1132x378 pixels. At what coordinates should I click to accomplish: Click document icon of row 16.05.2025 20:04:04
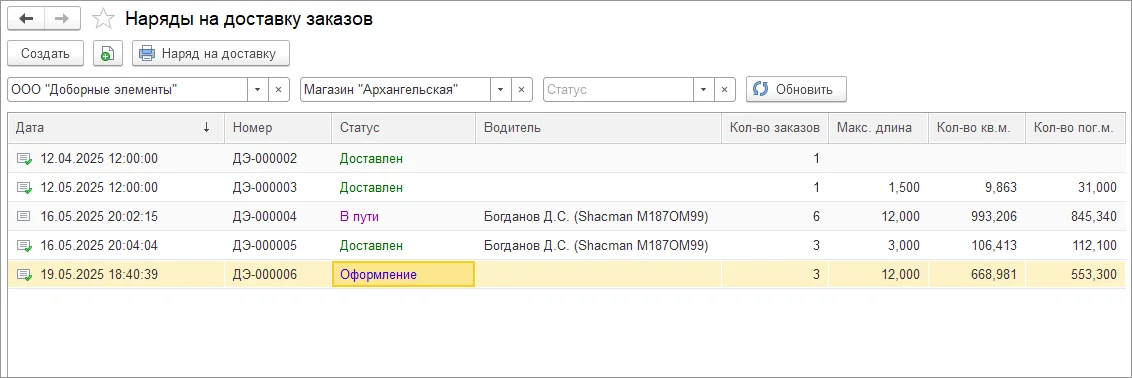coord(25,246)
